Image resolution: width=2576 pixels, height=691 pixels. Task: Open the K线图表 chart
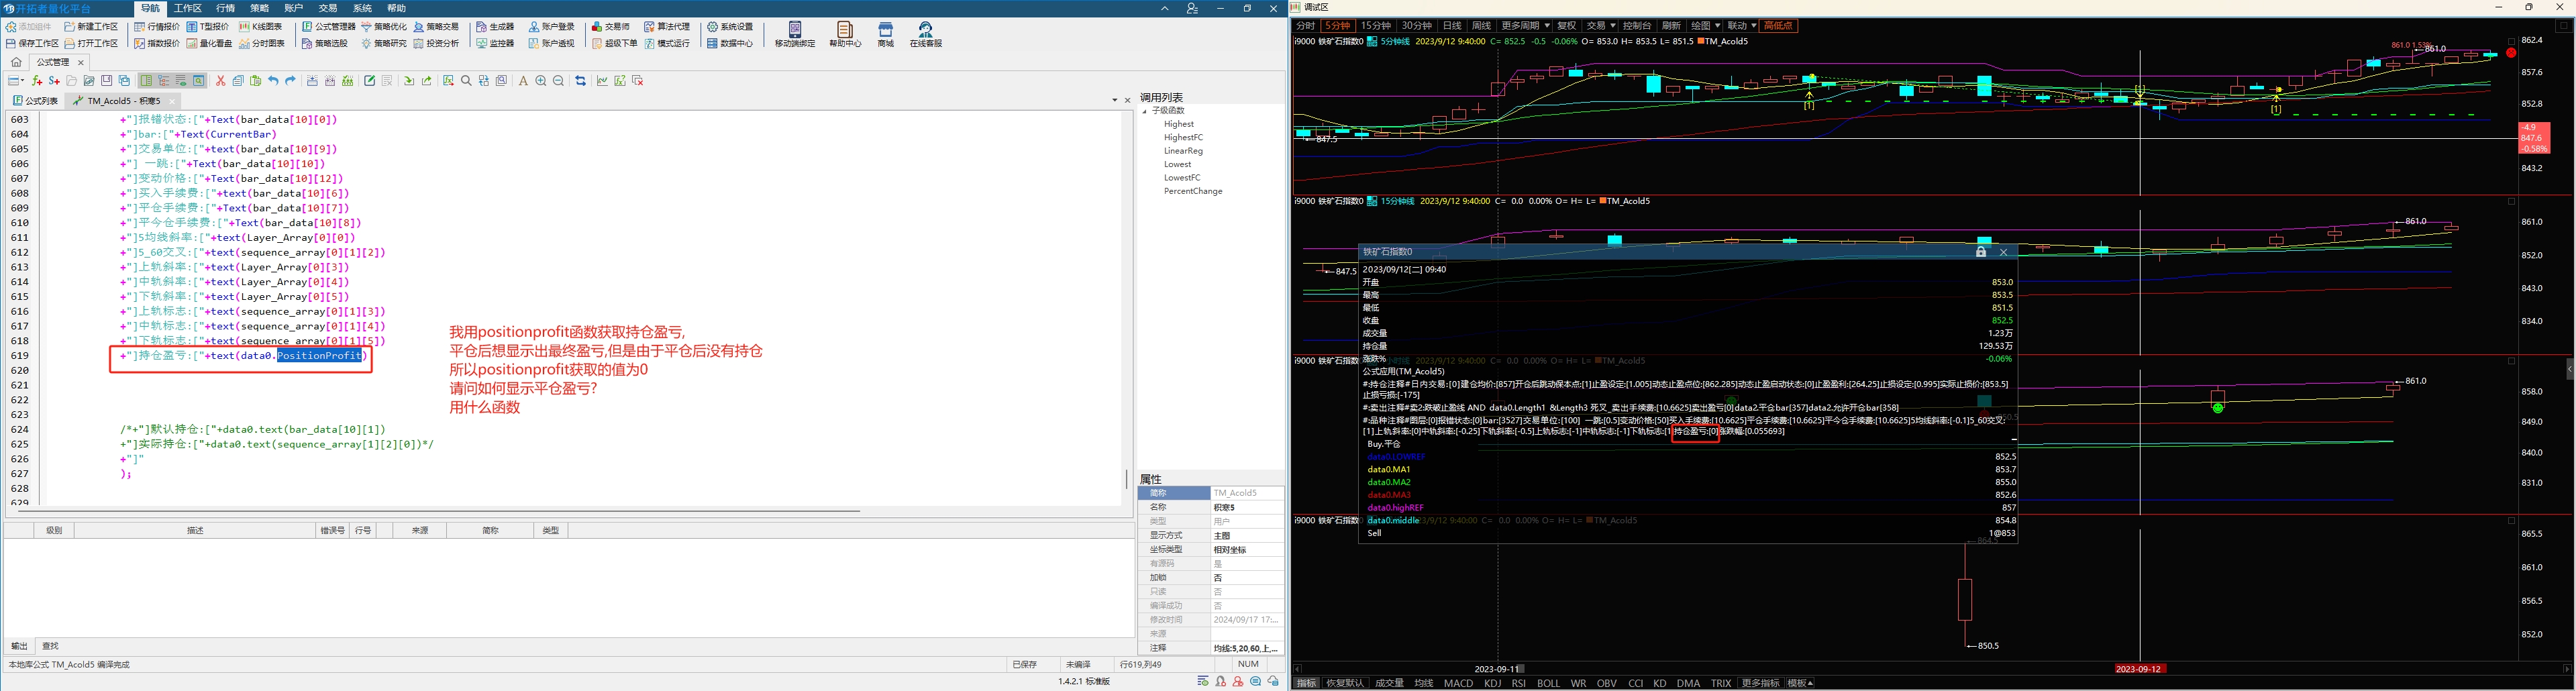[x=260, y=27]
